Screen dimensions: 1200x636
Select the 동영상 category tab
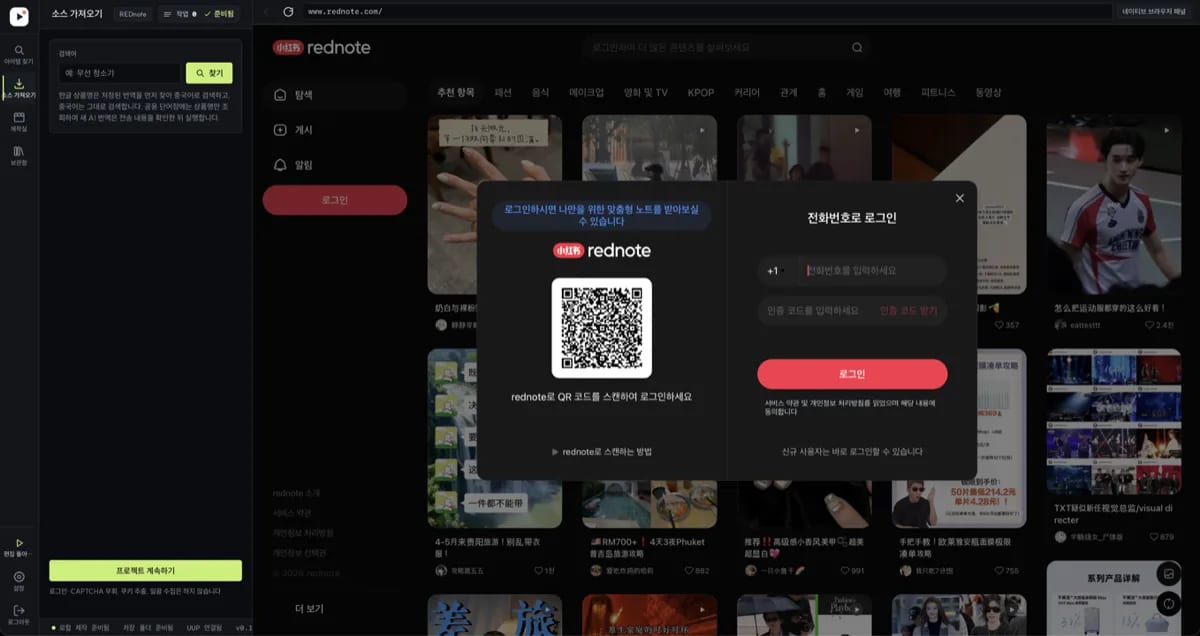pyautogui.click(x=988, y=92)
